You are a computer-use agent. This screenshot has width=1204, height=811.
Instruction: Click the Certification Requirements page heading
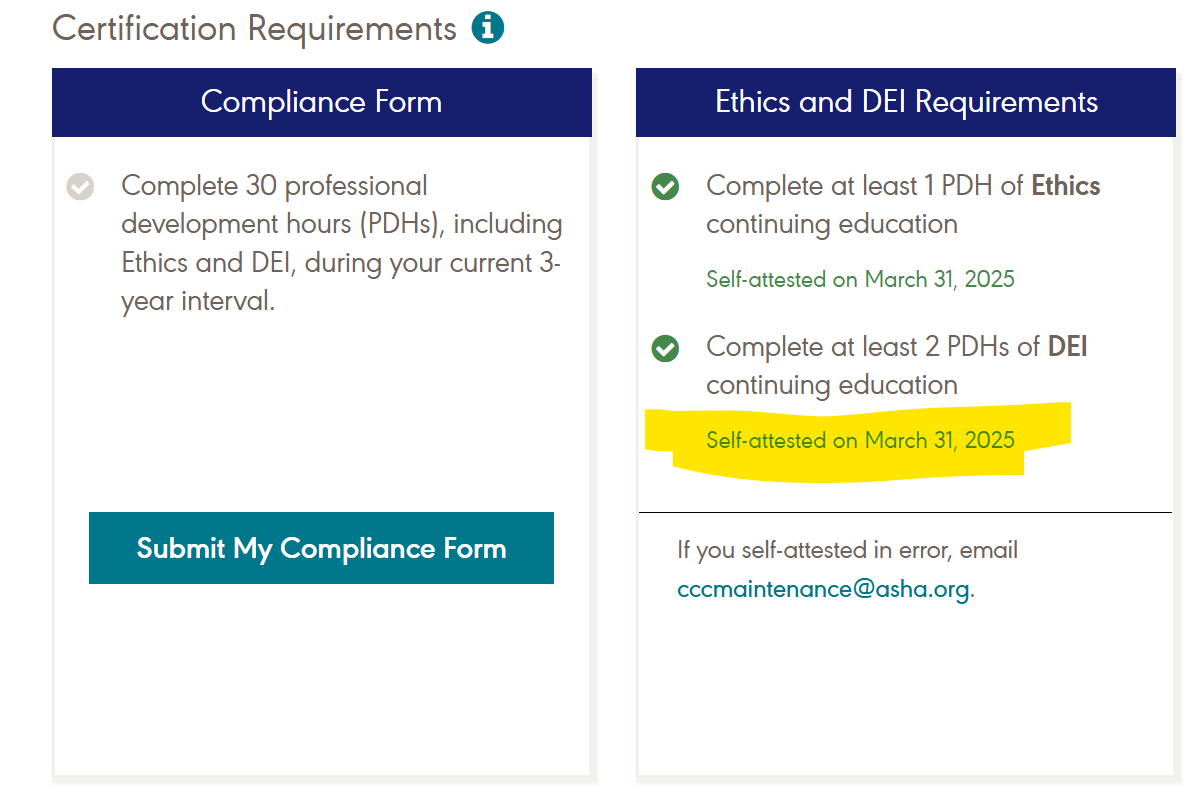pos(254,28)
